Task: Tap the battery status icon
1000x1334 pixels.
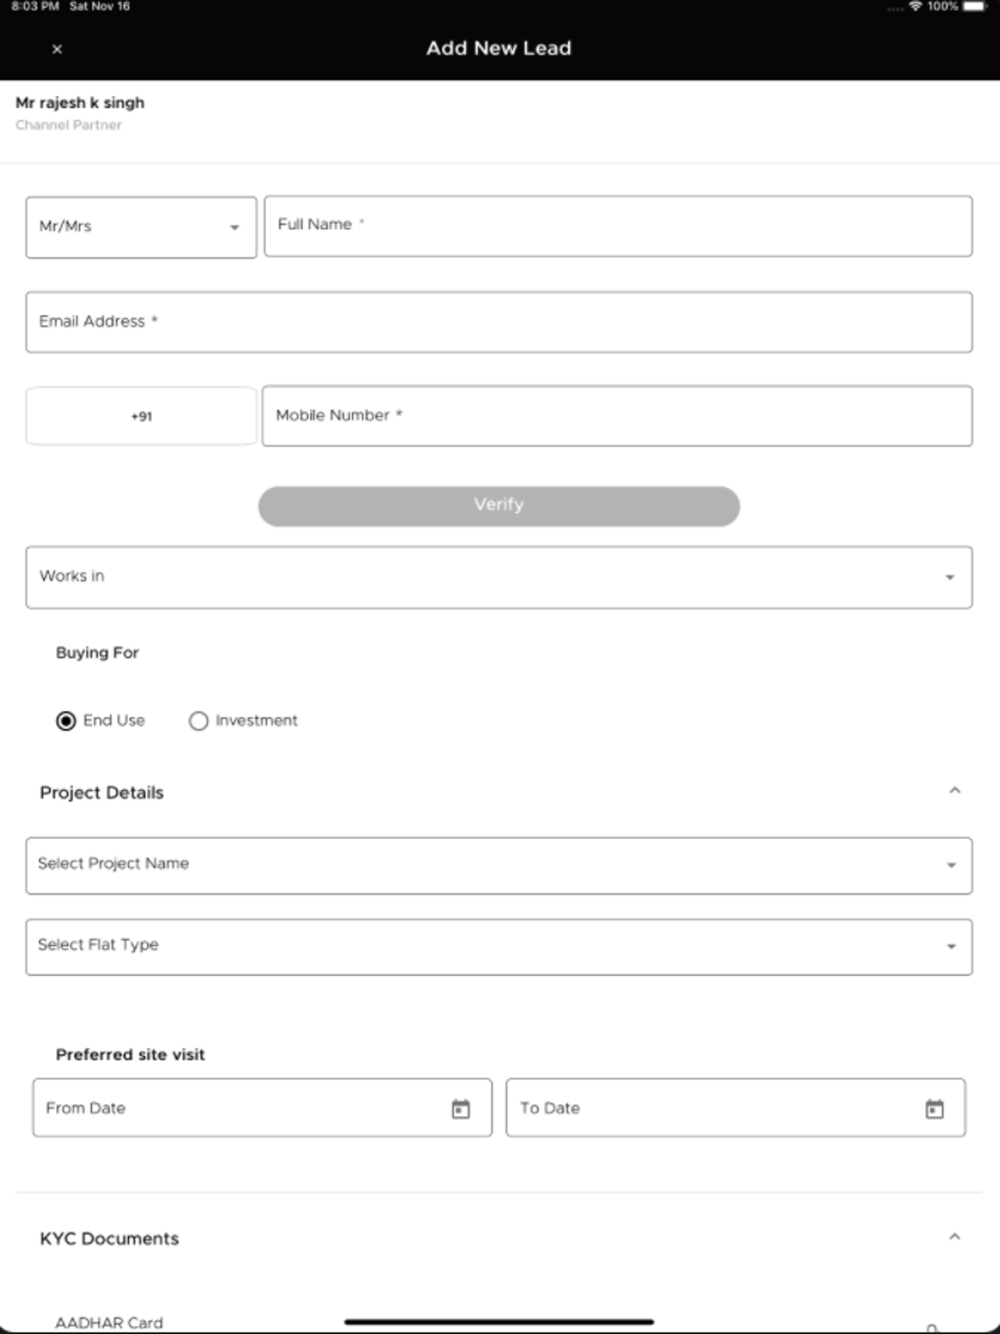Action: tap(976, 7)
